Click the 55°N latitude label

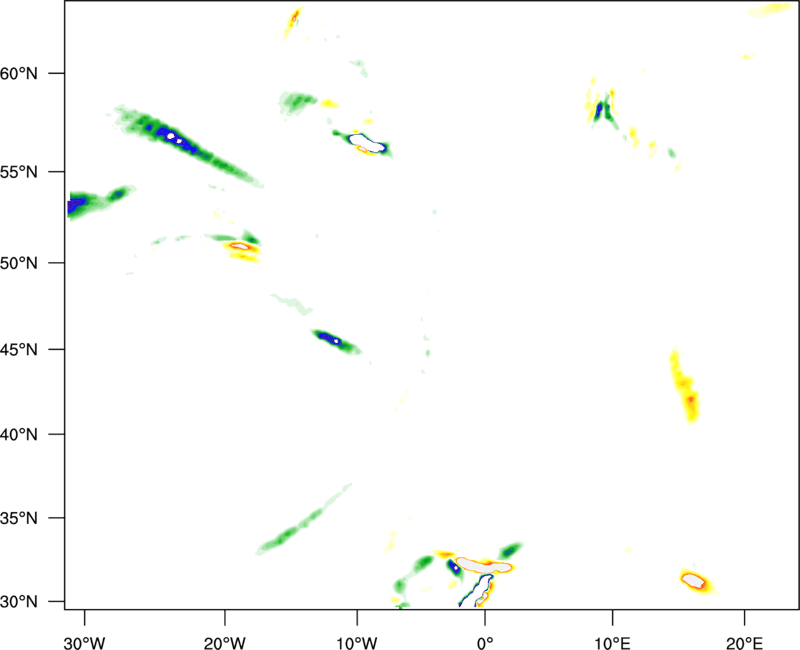(x=19, y=171)
